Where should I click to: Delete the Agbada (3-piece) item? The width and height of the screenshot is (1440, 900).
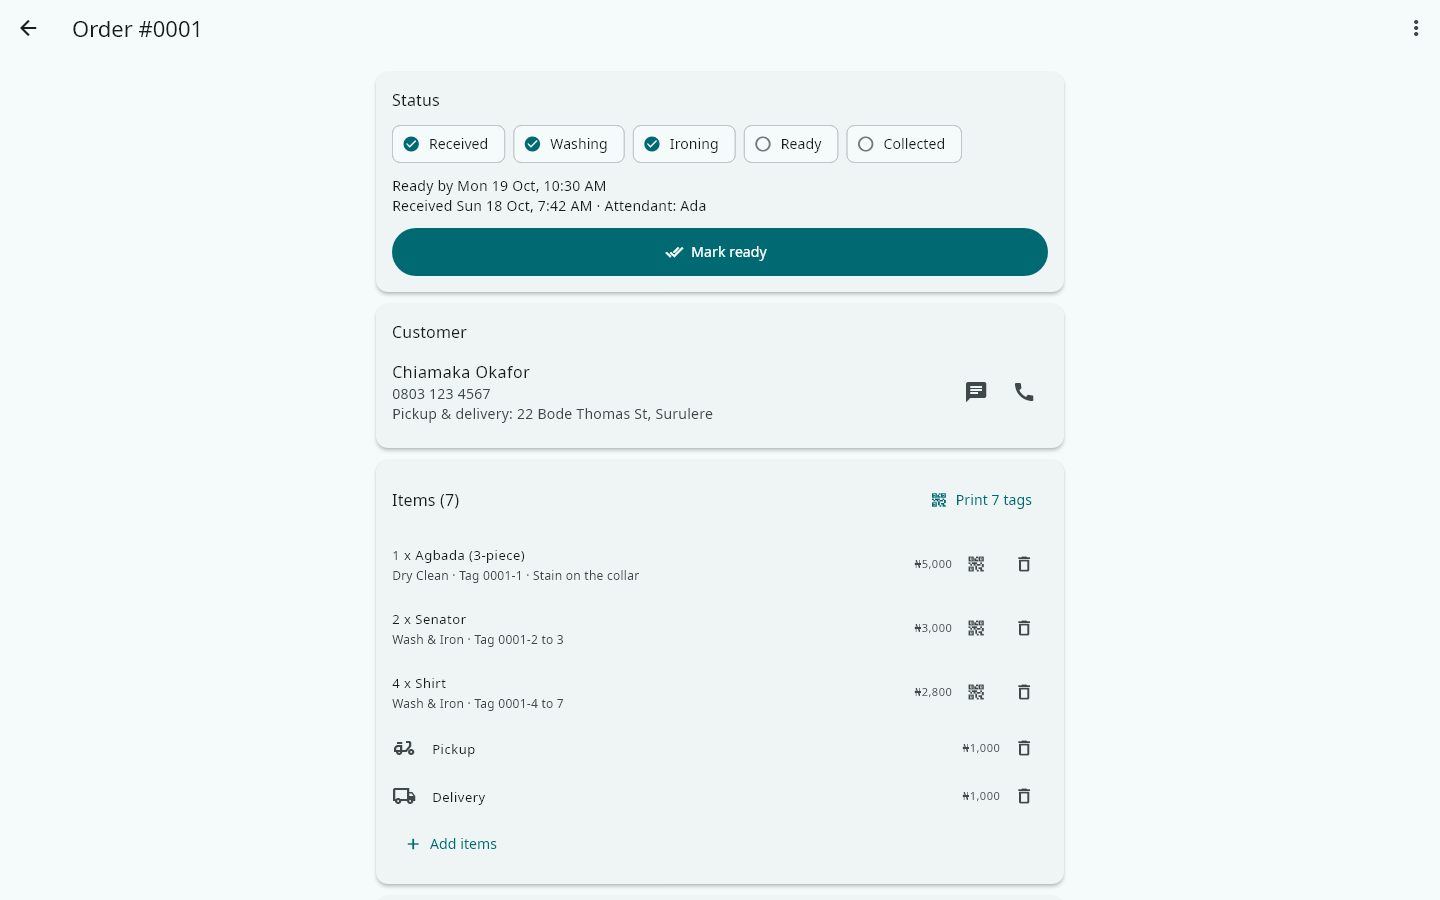[1024, 564]
